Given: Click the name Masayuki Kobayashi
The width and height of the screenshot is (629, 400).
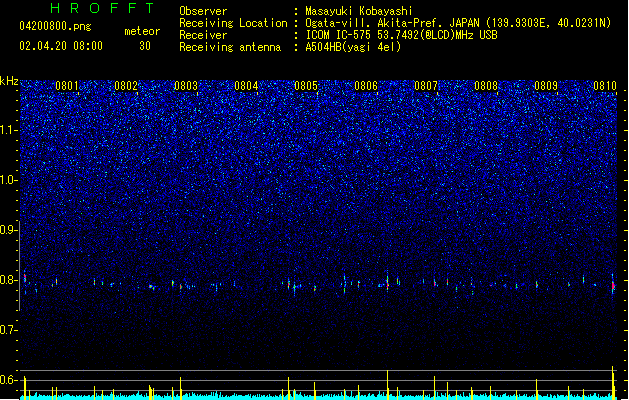Looking at the screenshot, I should point(359,11).
